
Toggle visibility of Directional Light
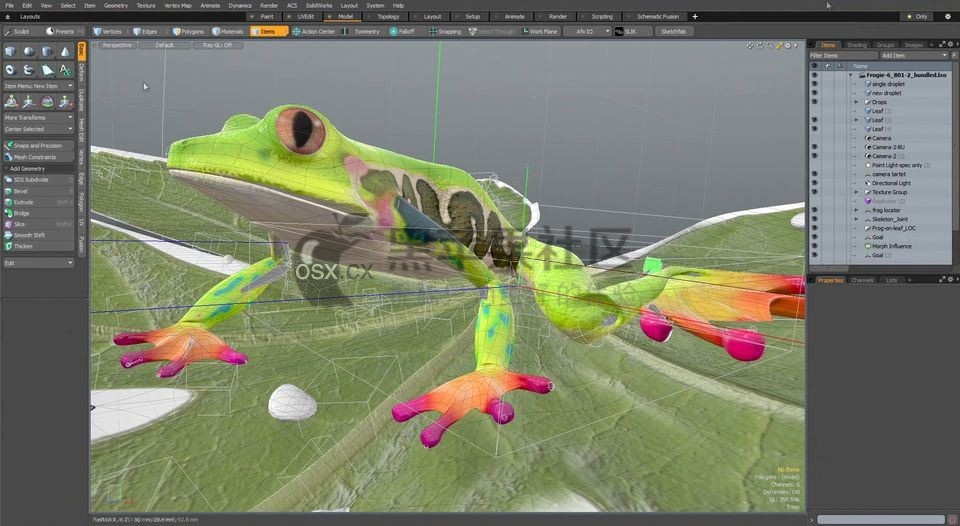(814, 183)
